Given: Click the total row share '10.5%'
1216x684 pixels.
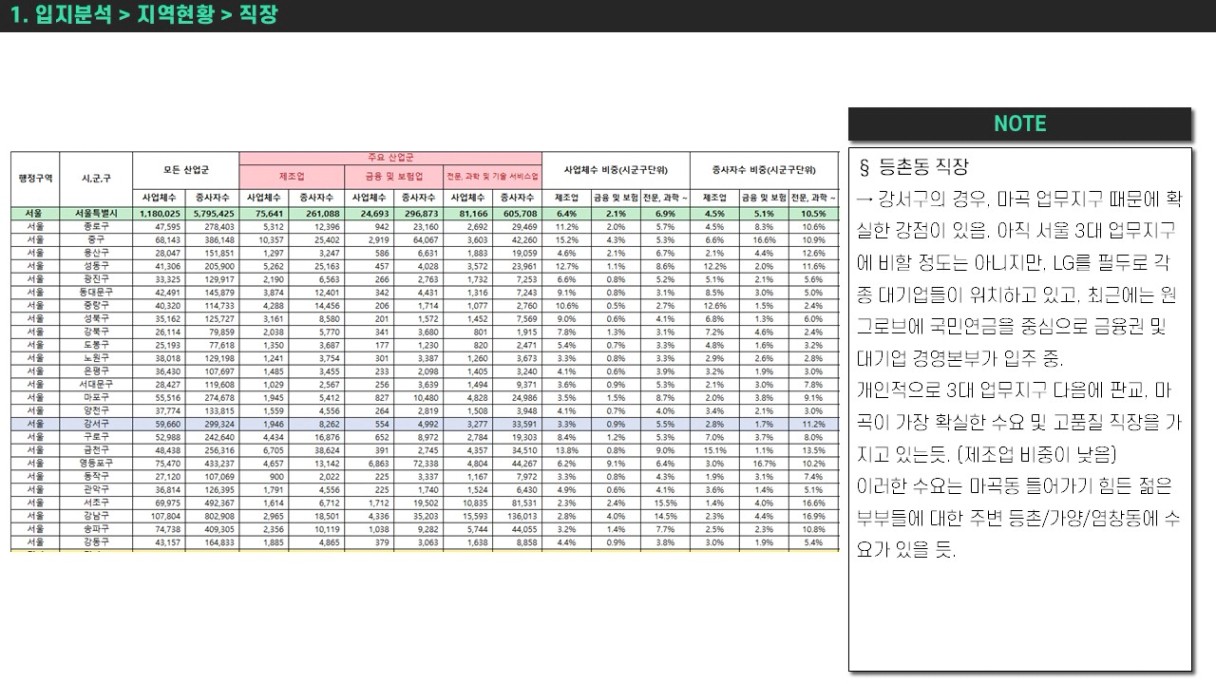Looking at the screenshot, I should pos(813,213).
